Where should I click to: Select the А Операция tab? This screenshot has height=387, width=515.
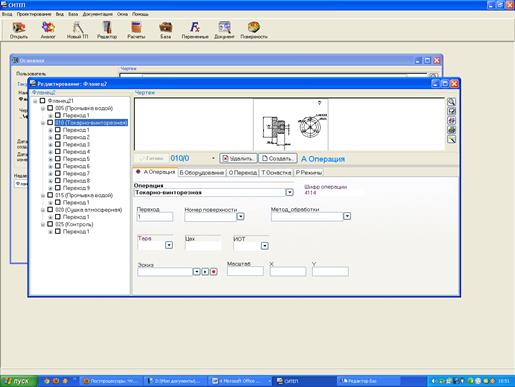156,172
